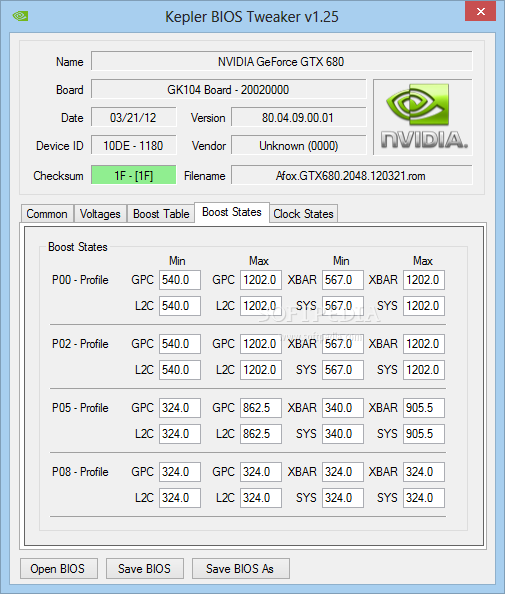The image size is (505, 594).
Task: Edit P08 profile GPC Max value
Action: [x=261, y=472]
